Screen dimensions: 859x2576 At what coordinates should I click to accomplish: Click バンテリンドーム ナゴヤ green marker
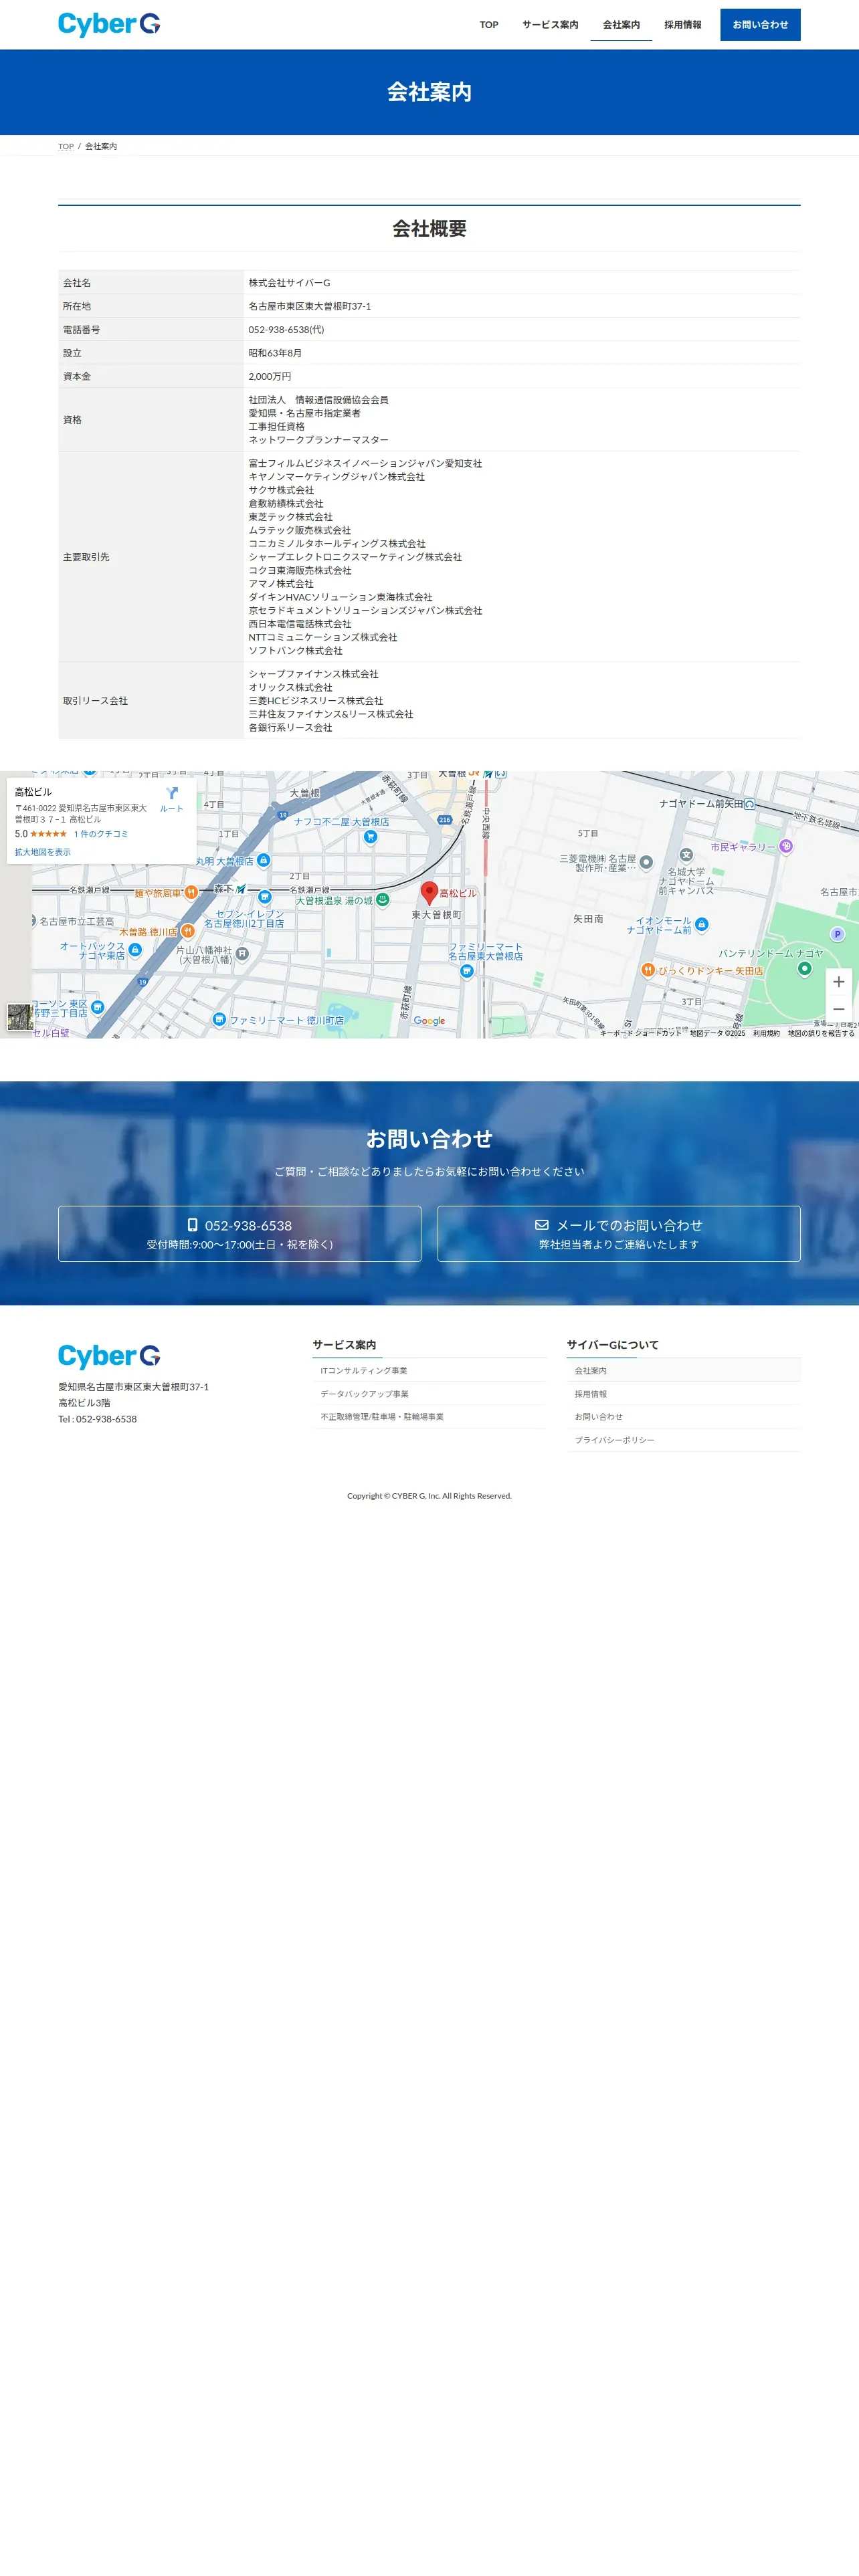click(x=804, y=968)
